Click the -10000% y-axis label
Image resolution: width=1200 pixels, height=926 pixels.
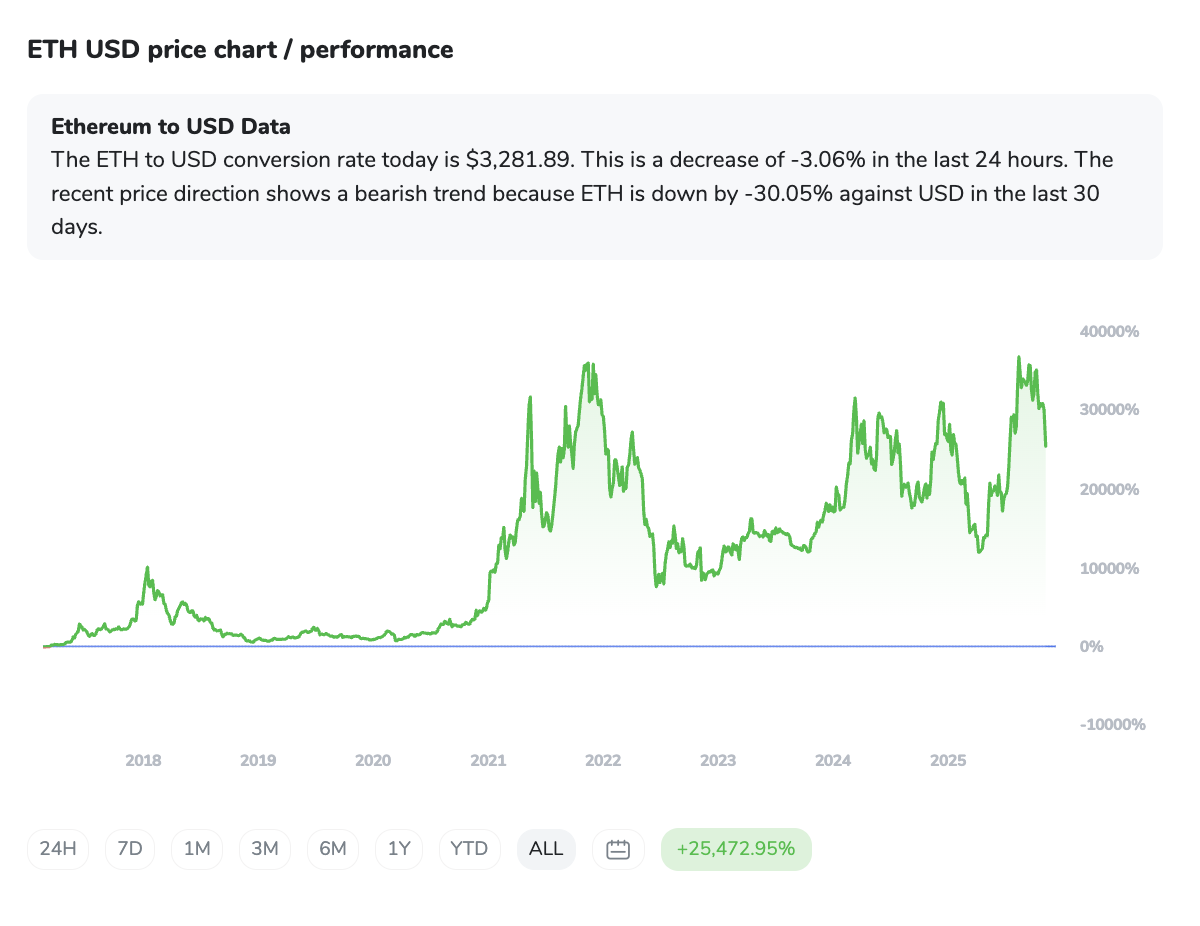[1112, 725]
